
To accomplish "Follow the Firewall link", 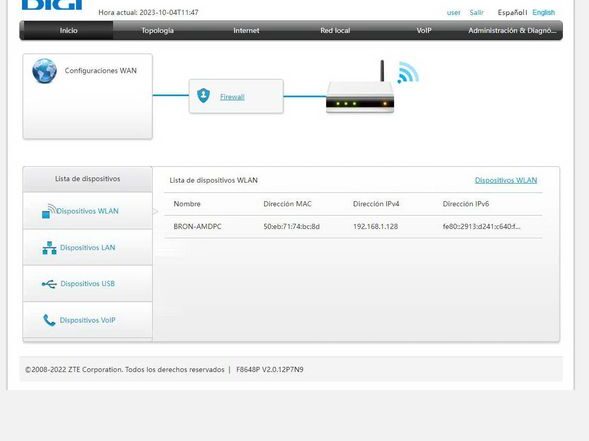I will tap(232, 97).
